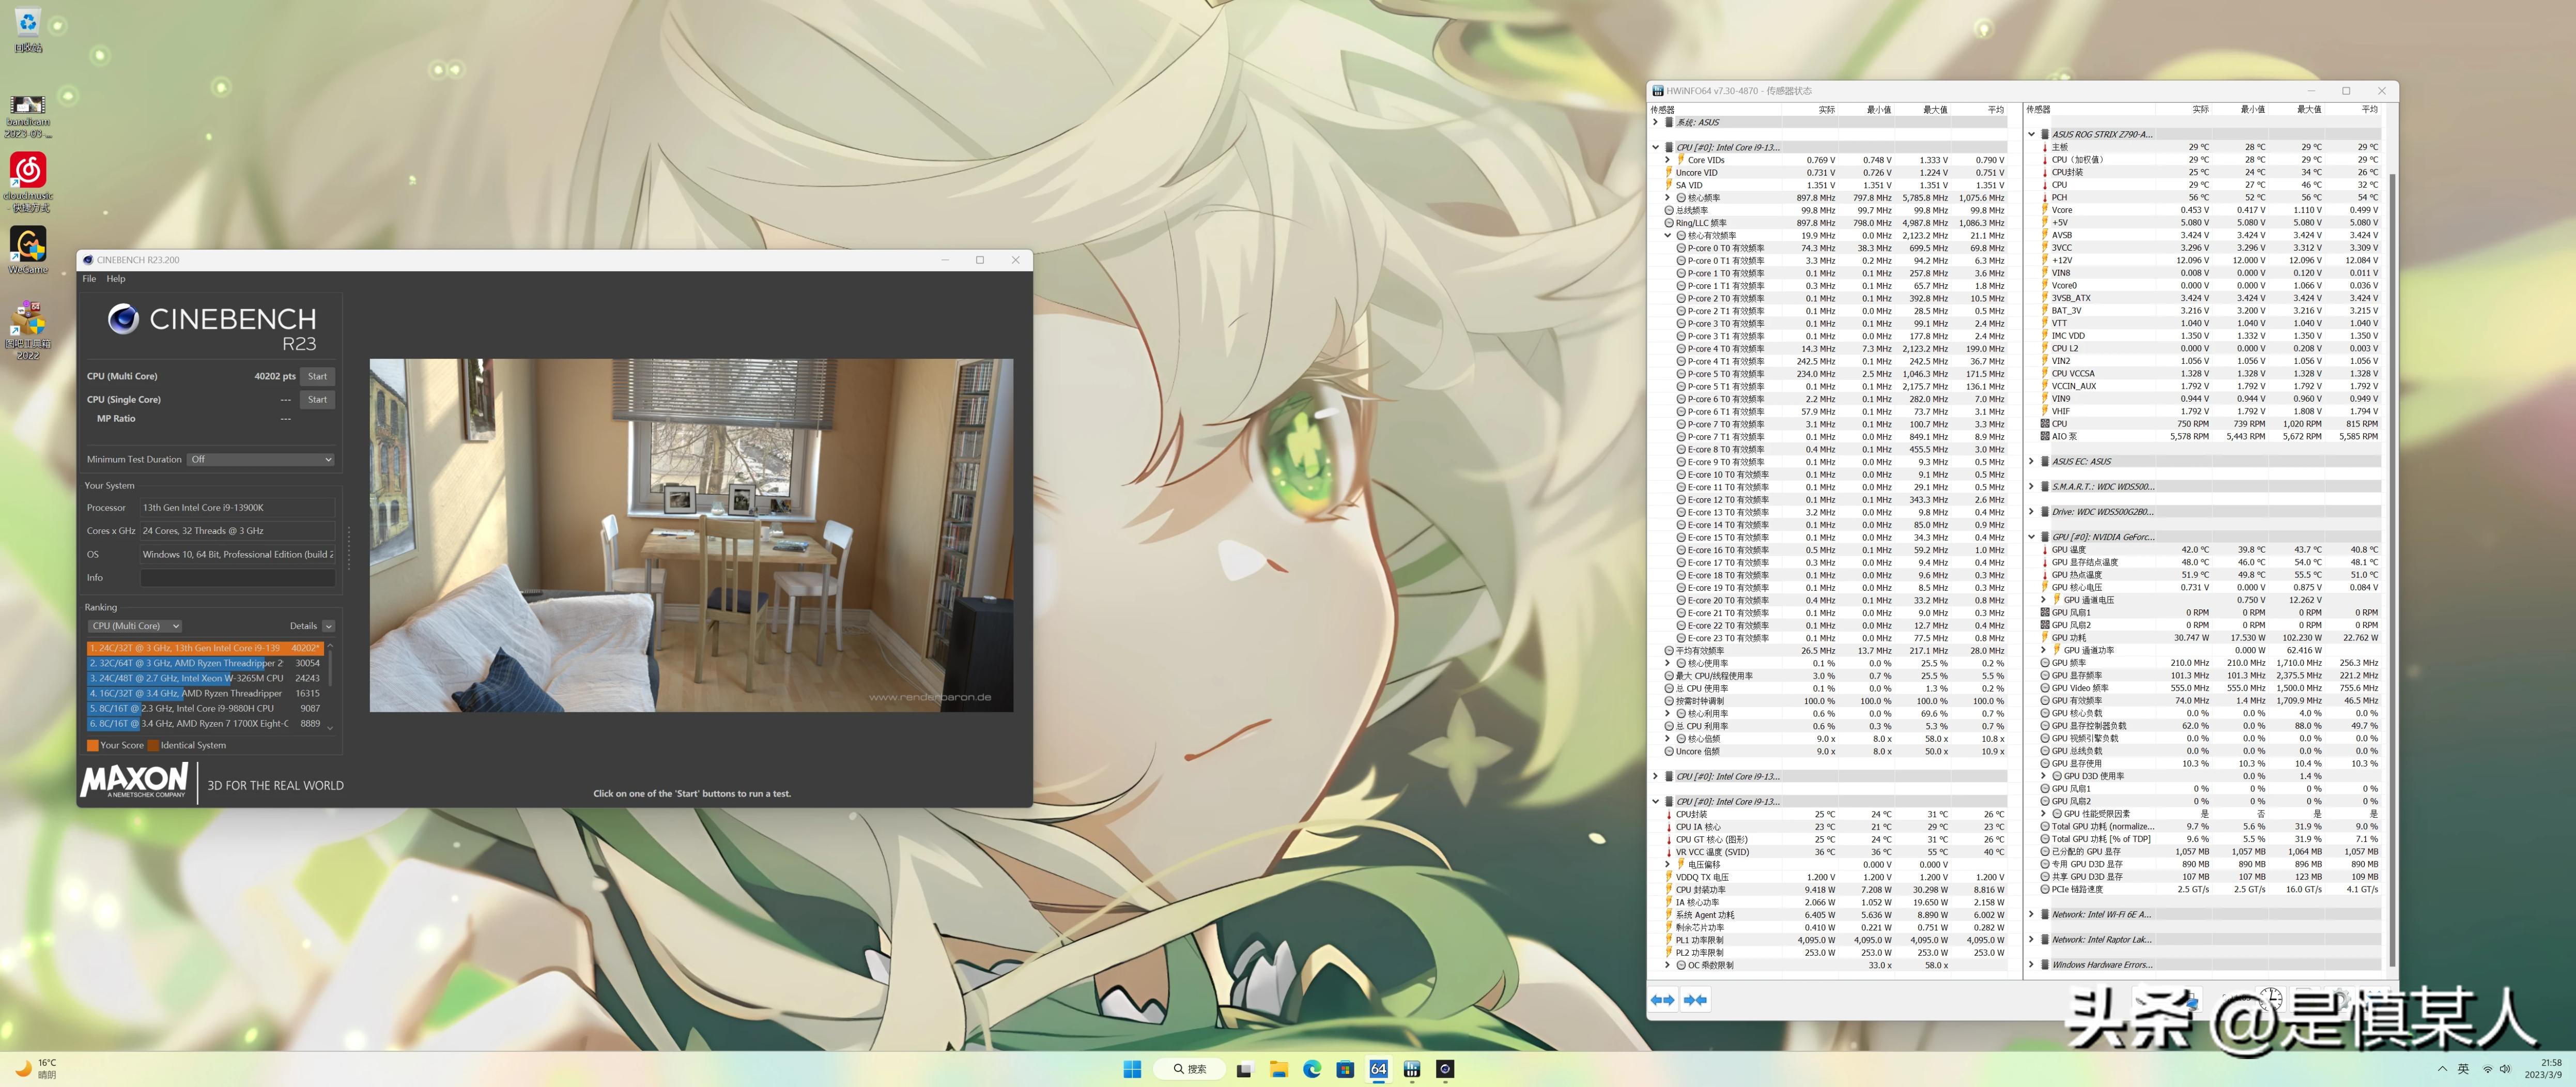Start the CPU Multi Core test
This screenshot has height=1087, width=2576.
pyautogui.click(x=317, y=376)
